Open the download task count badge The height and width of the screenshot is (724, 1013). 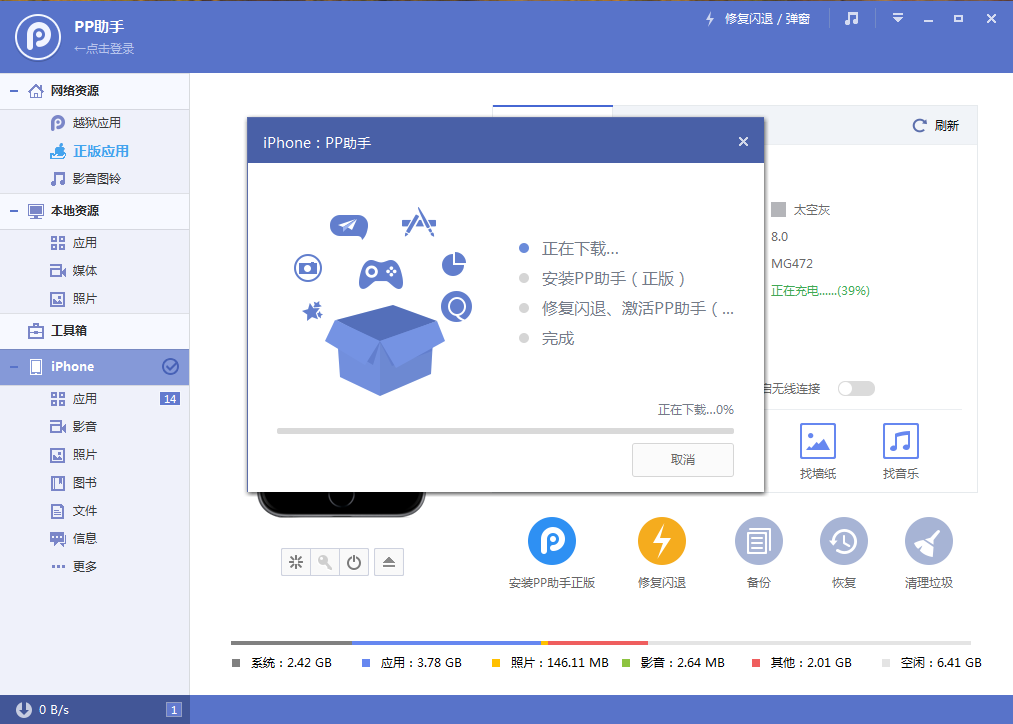tap(173, 710)
